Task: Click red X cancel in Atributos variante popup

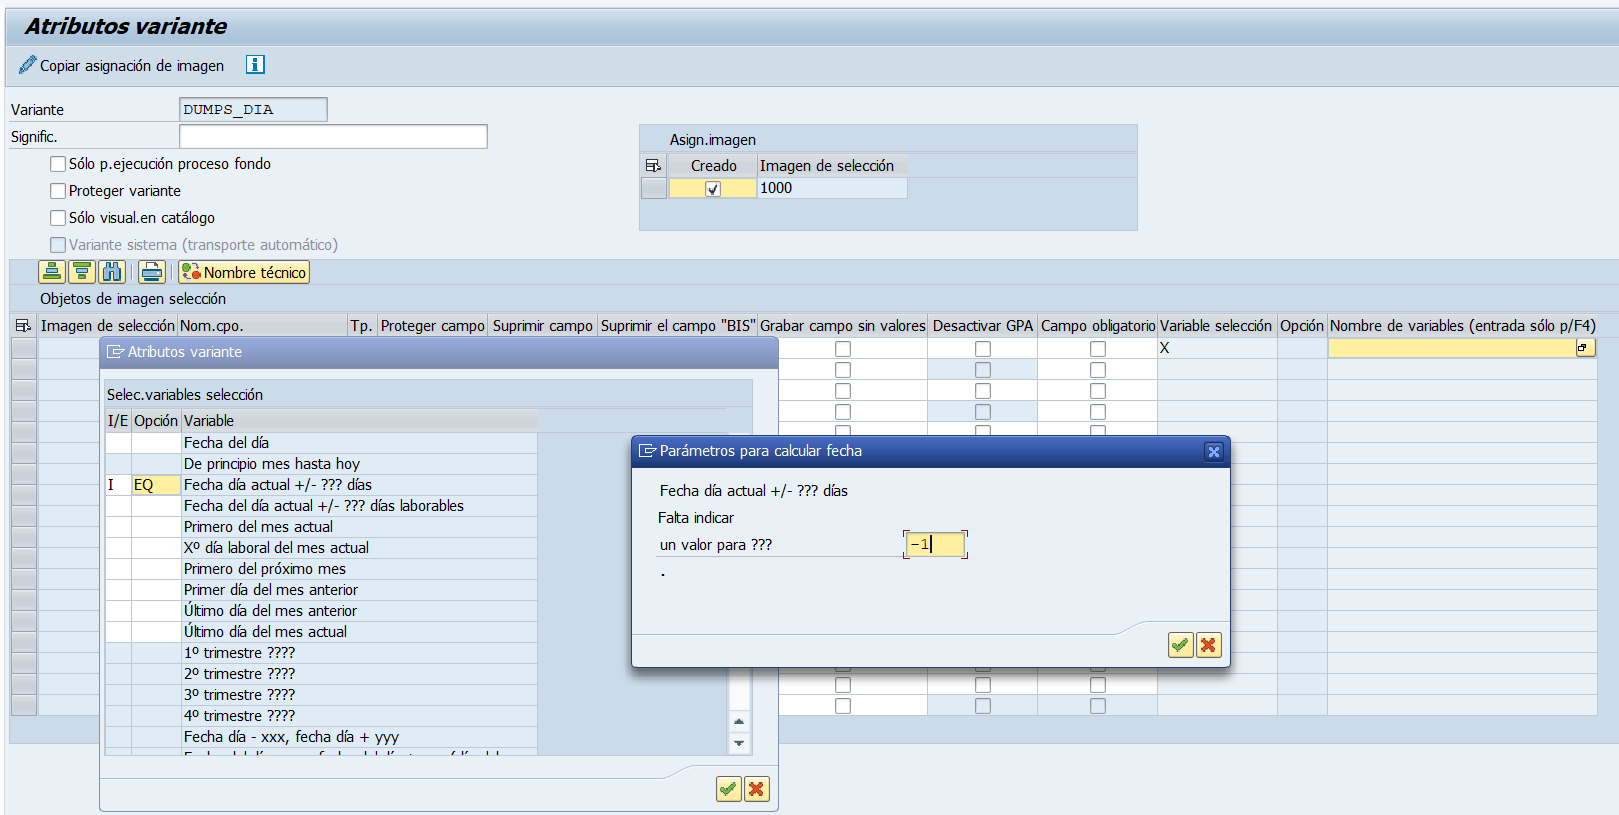Action: tap(756, 789)
